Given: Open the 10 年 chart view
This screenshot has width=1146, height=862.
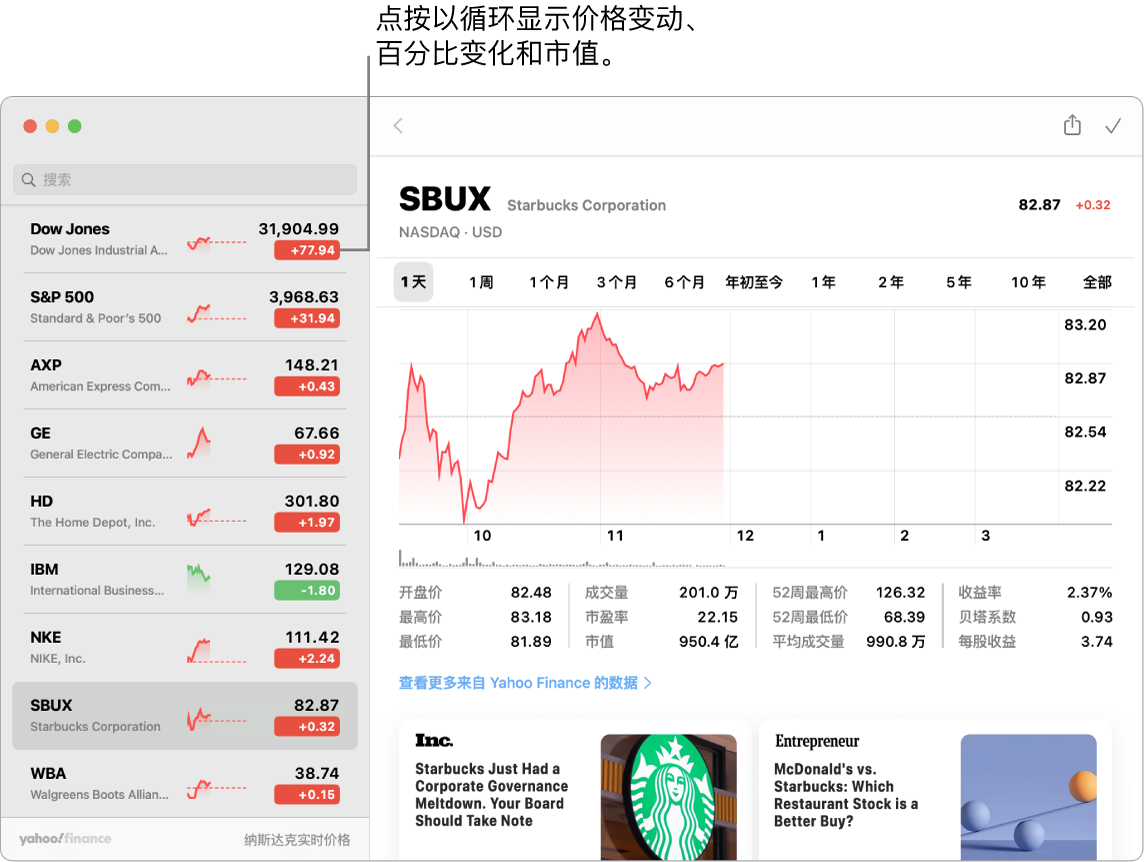Looking at the screenshot, I should pyautogui.click(x=1028, y=282).
